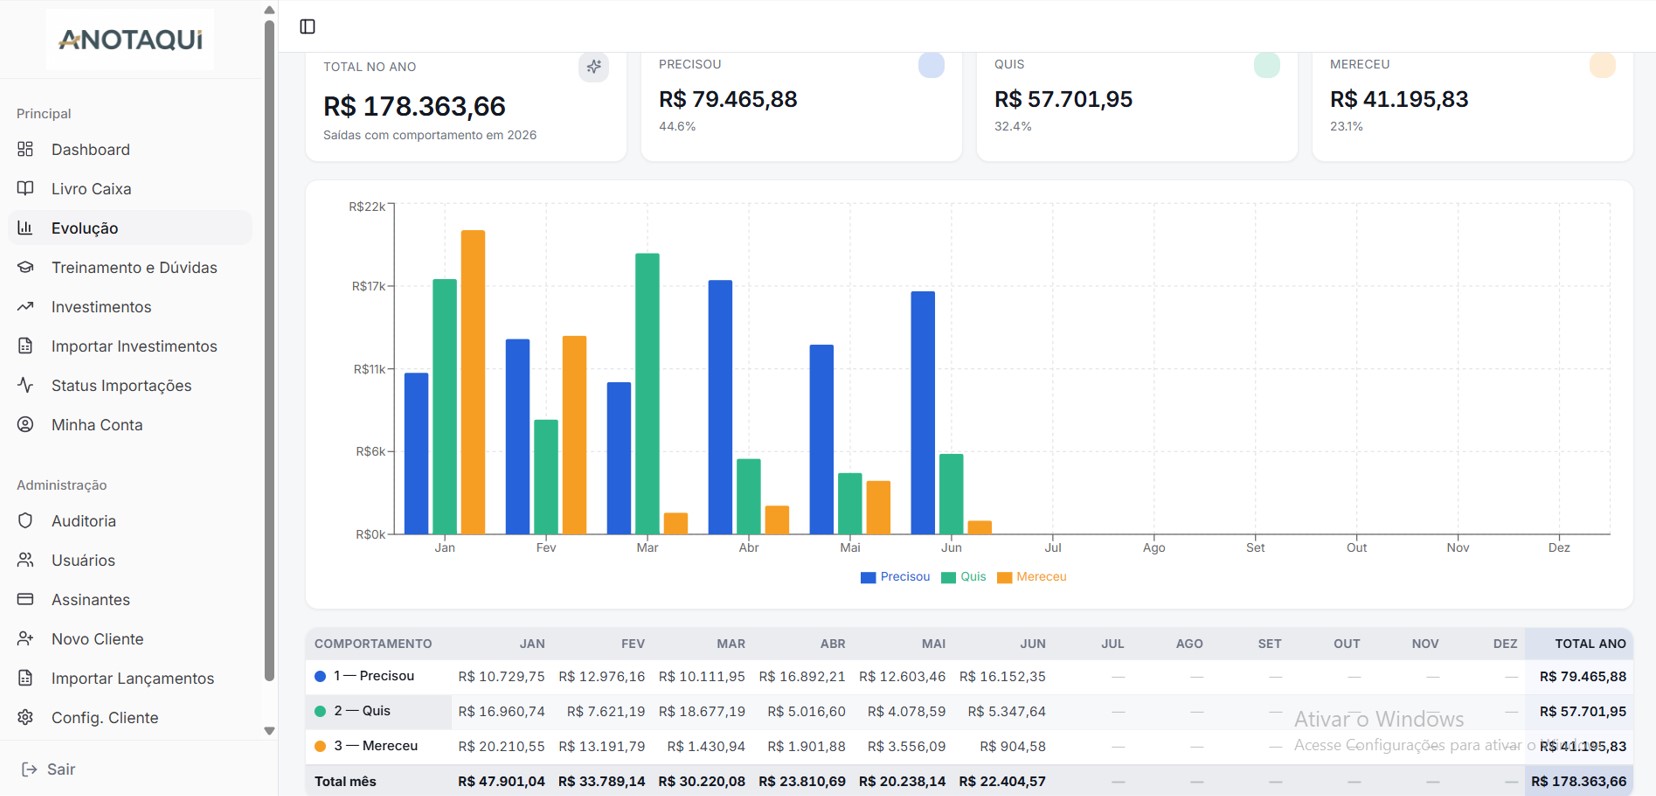Image resolution: width=1656 pixels, height=796 pixels.
Task: Click the March green Quis bar
Action: pyautogui.click(x=647, y=394)
